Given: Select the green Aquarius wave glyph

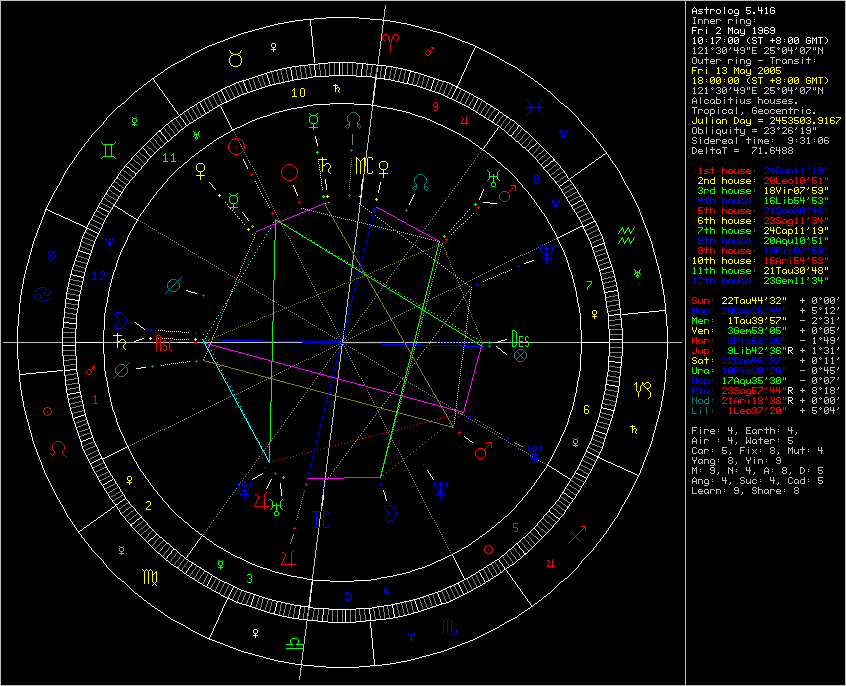Looking at the screenshot, I should [x=627, y=235].
